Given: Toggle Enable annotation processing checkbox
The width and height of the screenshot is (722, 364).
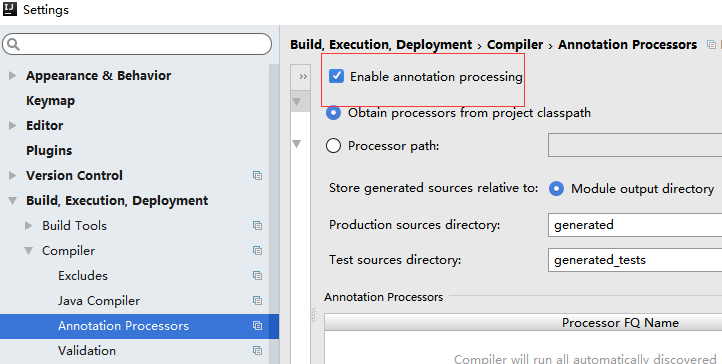Looking at the screenshot, I should (337, 76).
